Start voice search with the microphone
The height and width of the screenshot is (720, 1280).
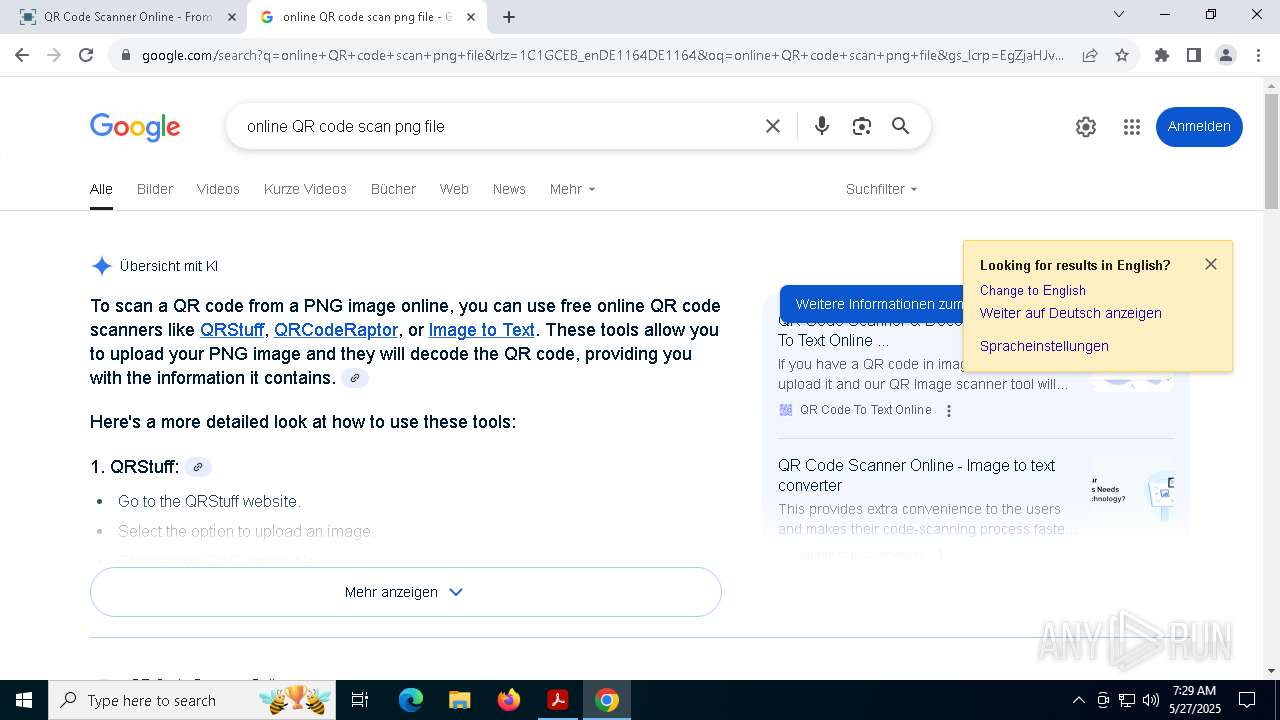(822, 126)
